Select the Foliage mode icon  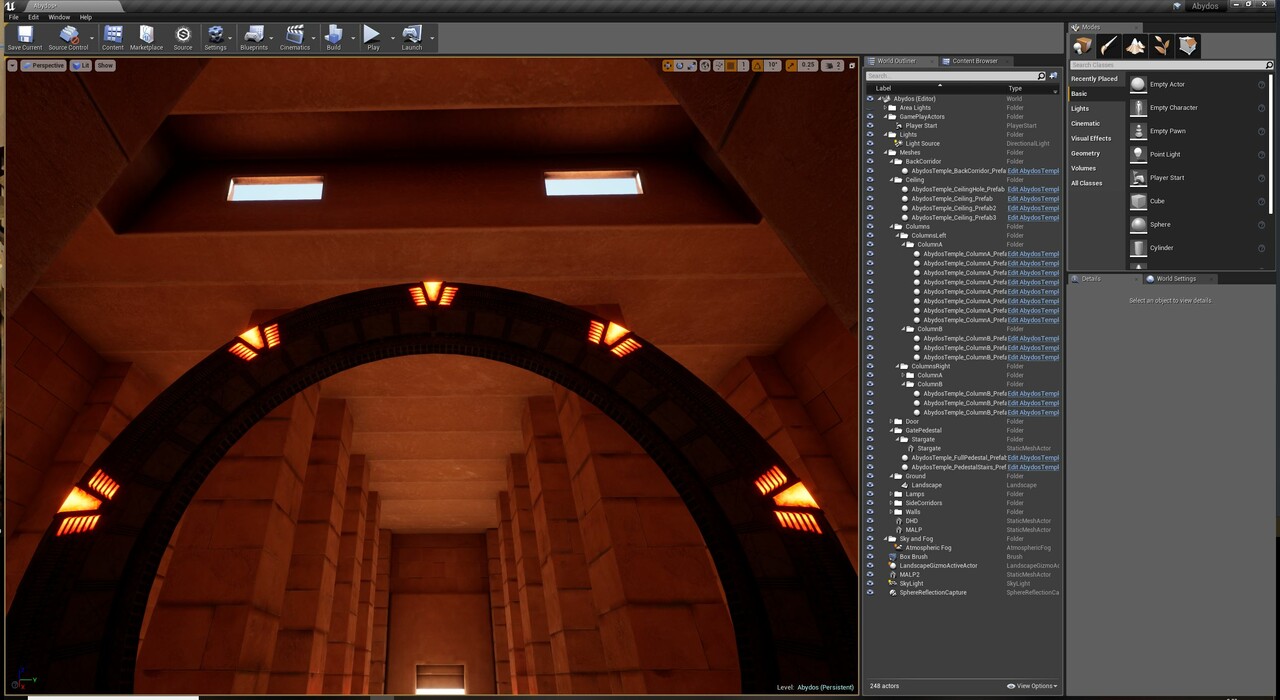[x=1161, y=46]
